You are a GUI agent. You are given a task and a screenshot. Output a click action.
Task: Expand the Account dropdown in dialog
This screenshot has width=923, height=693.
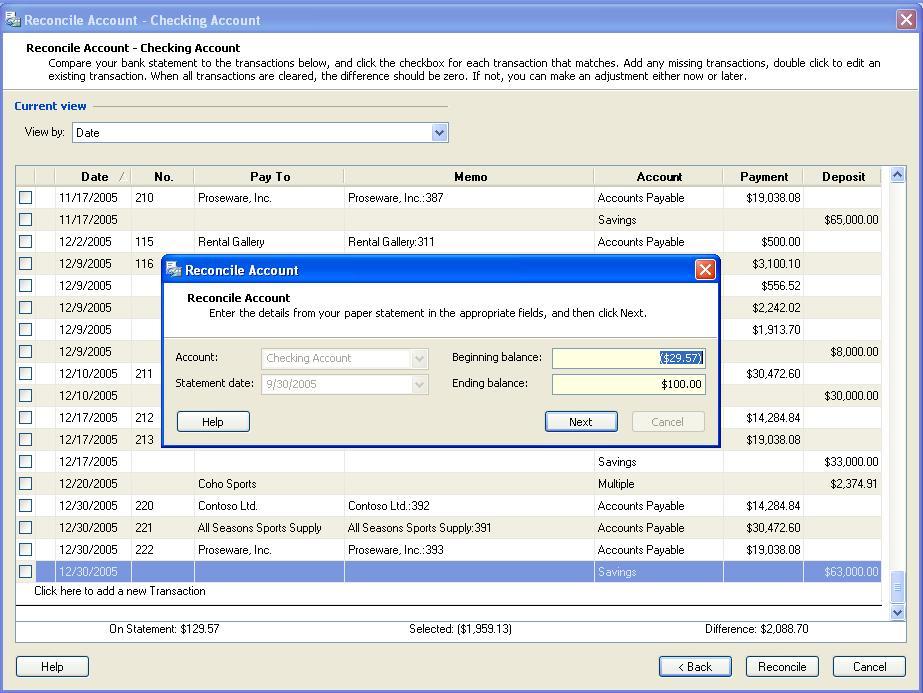pyautogui.click(x=420, y=358)
